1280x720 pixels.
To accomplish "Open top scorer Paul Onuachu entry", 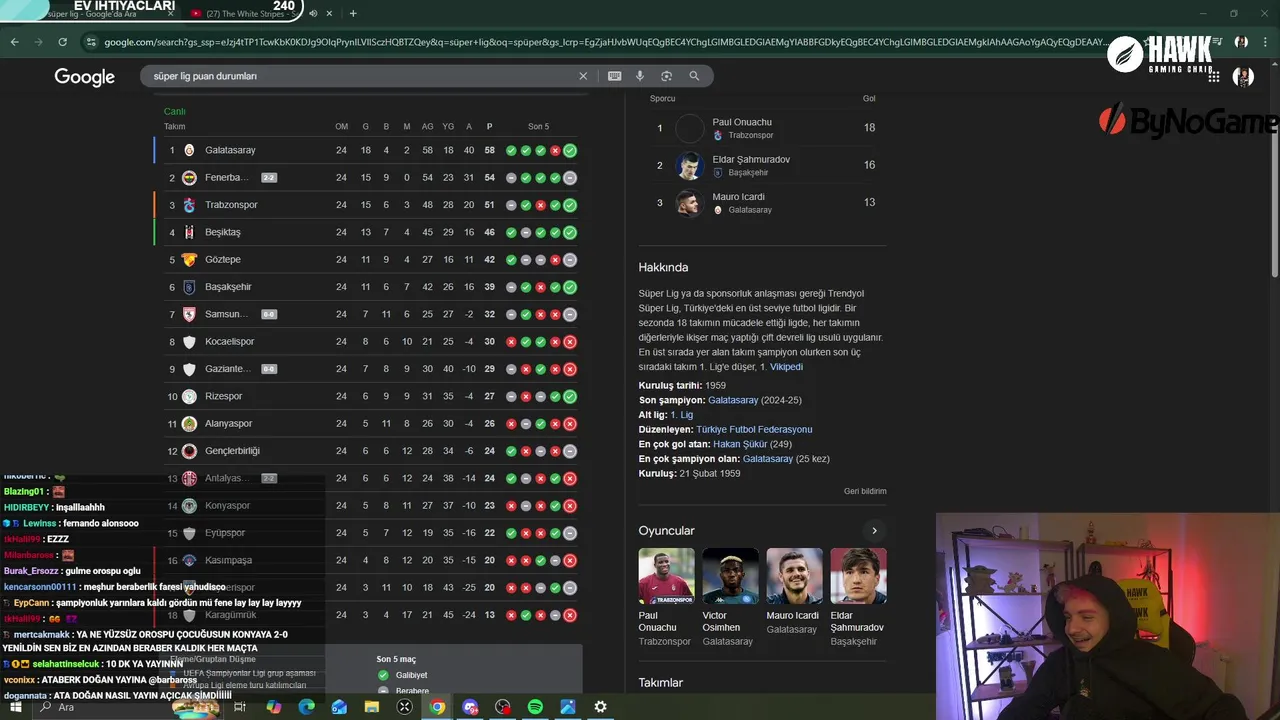I will pyautogui.click(x=762, y=128).
